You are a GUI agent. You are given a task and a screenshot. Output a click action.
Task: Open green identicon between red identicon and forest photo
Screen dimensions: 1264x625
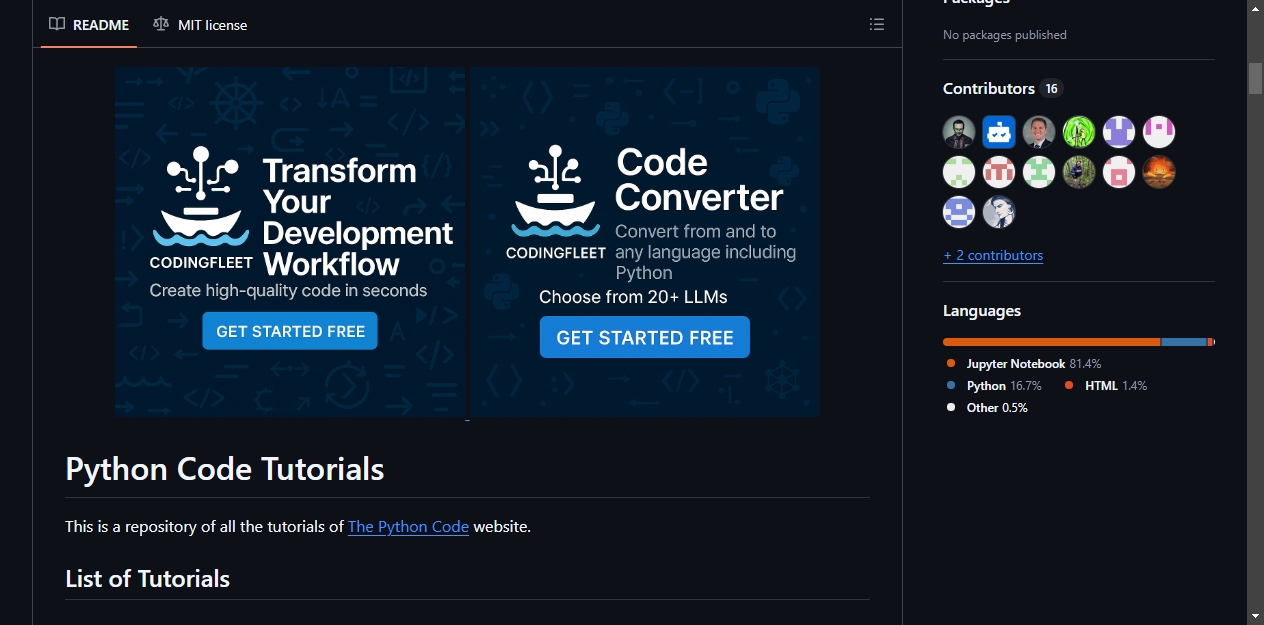pos(1039,172)
